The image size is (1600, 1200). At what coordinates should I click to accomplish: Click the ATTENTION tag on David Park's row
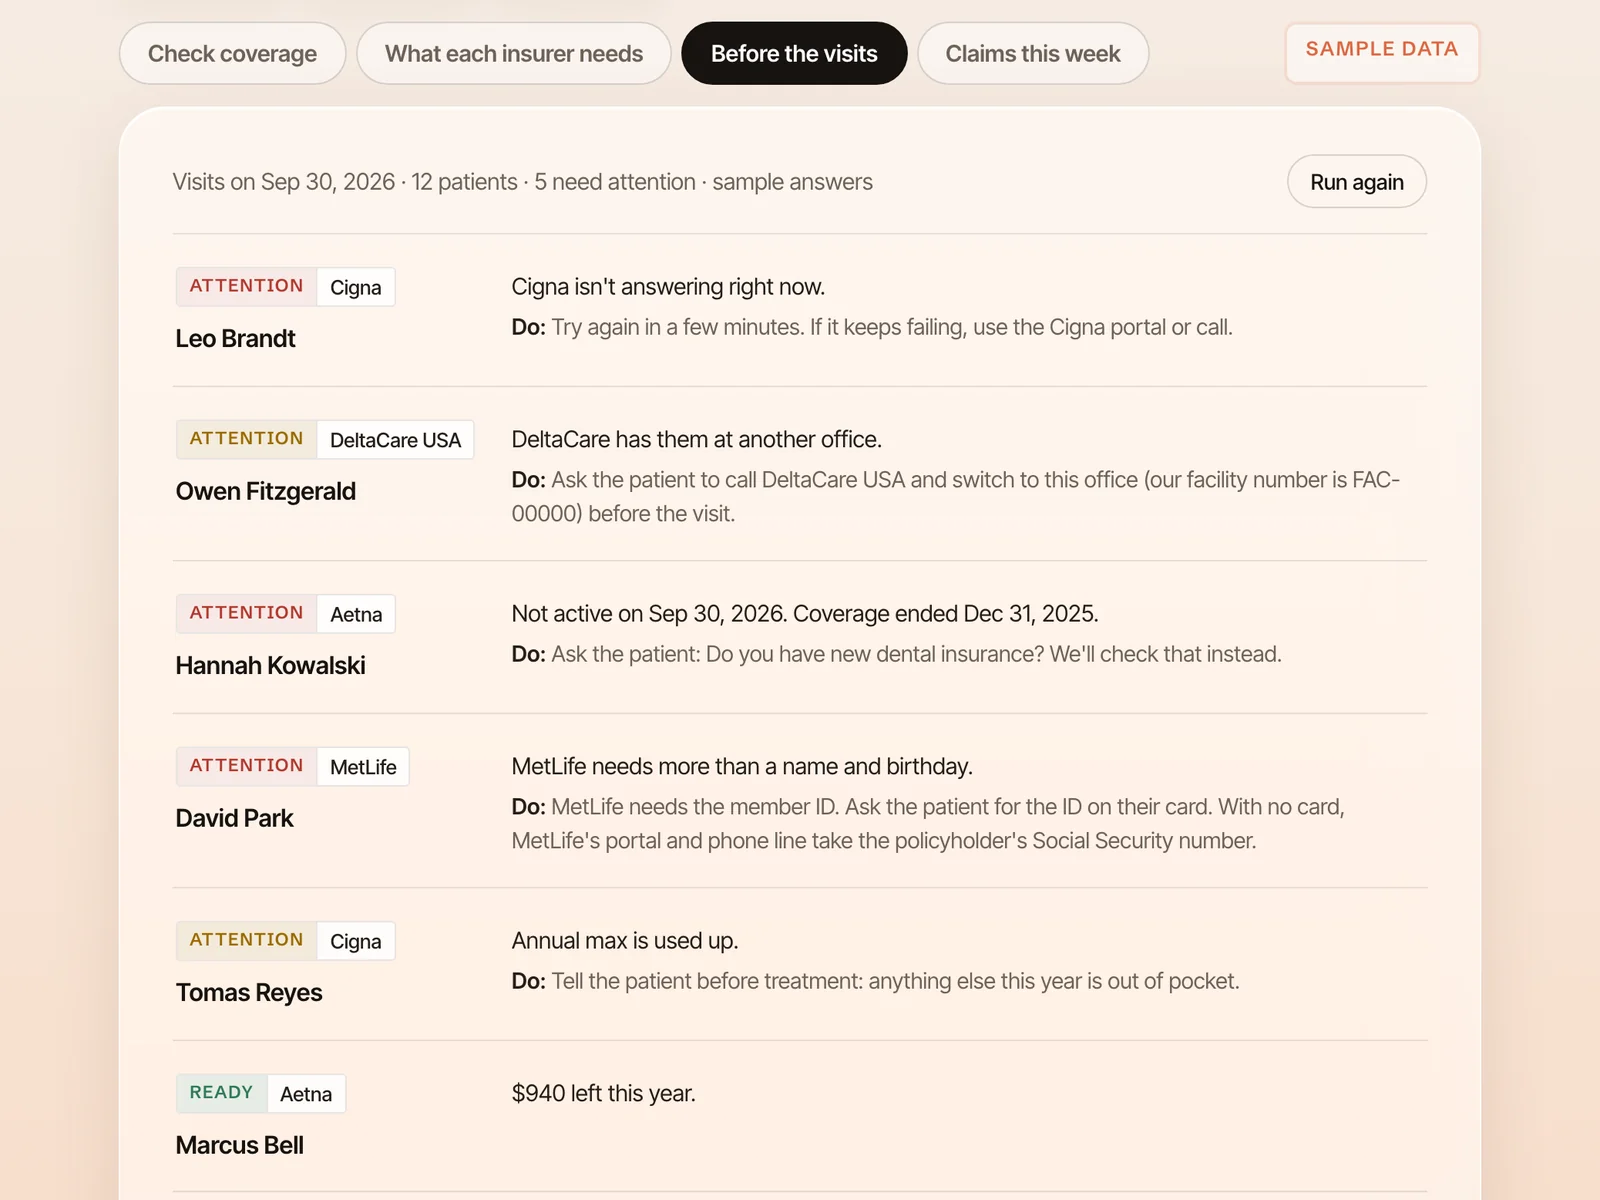pos(246,766)
